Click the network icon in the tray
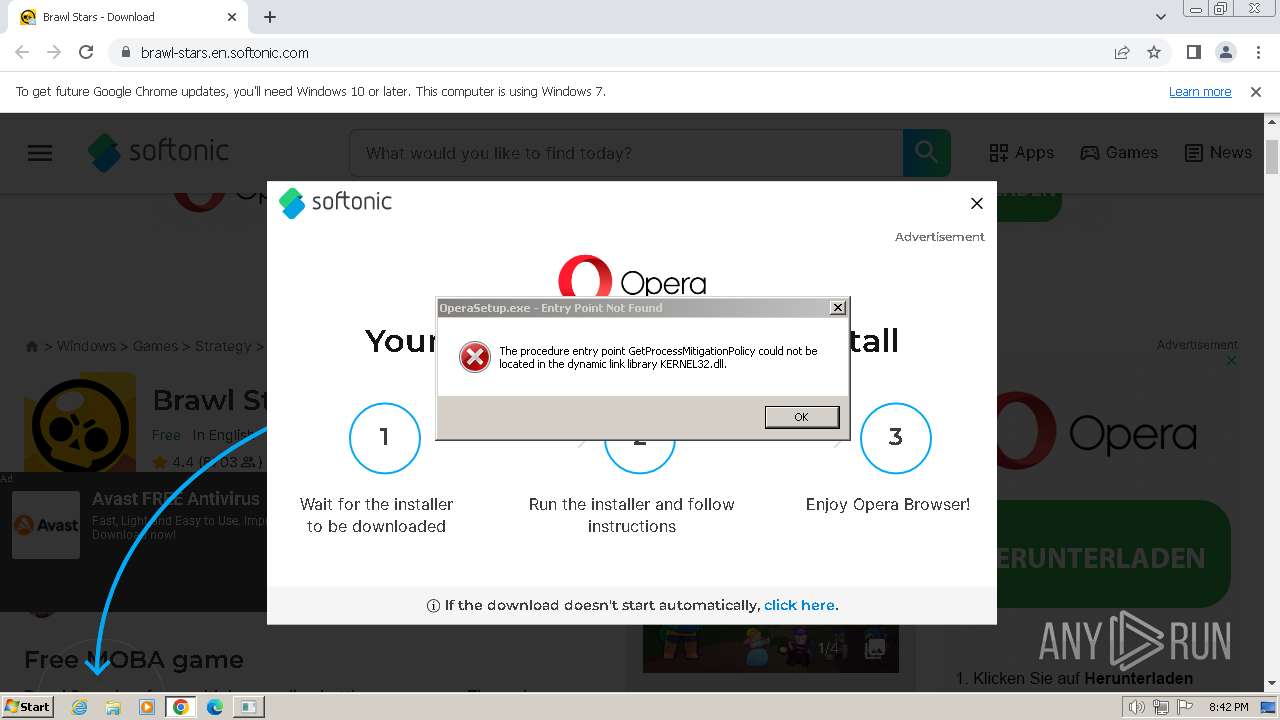 tap(1160, 707)
